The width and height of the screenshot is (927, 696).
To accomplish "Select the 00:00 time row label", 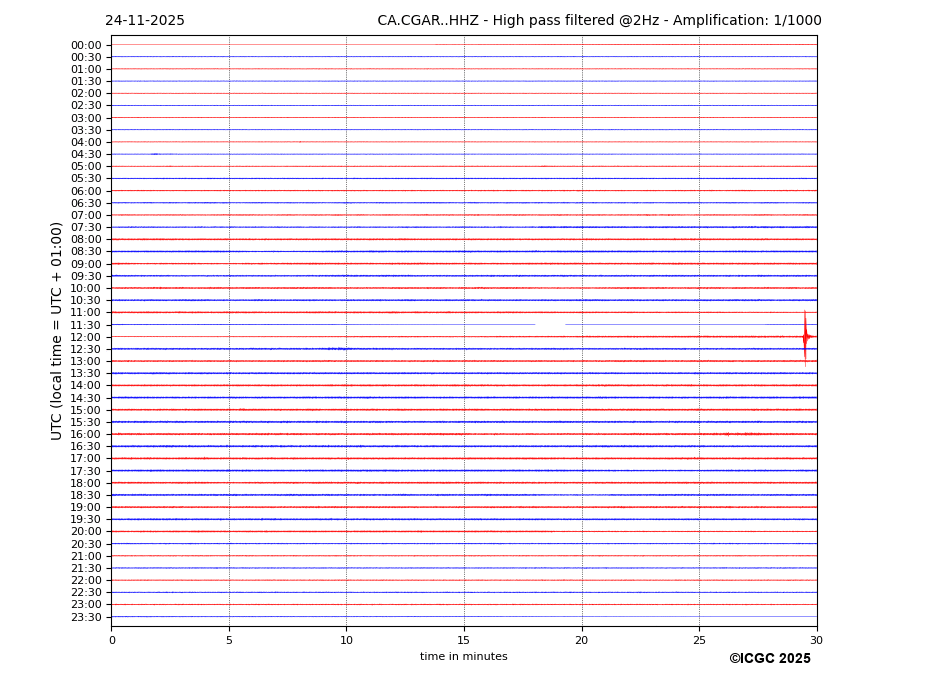I will tap(86, 45).
